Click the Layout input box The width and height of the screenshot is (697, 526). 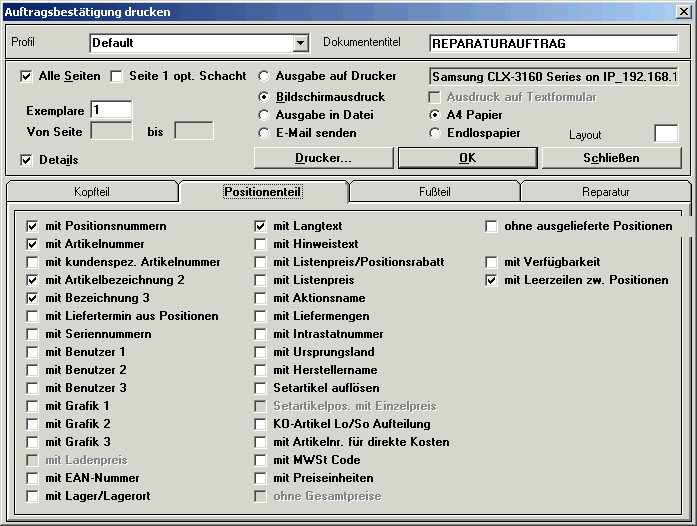coord(665,134)
